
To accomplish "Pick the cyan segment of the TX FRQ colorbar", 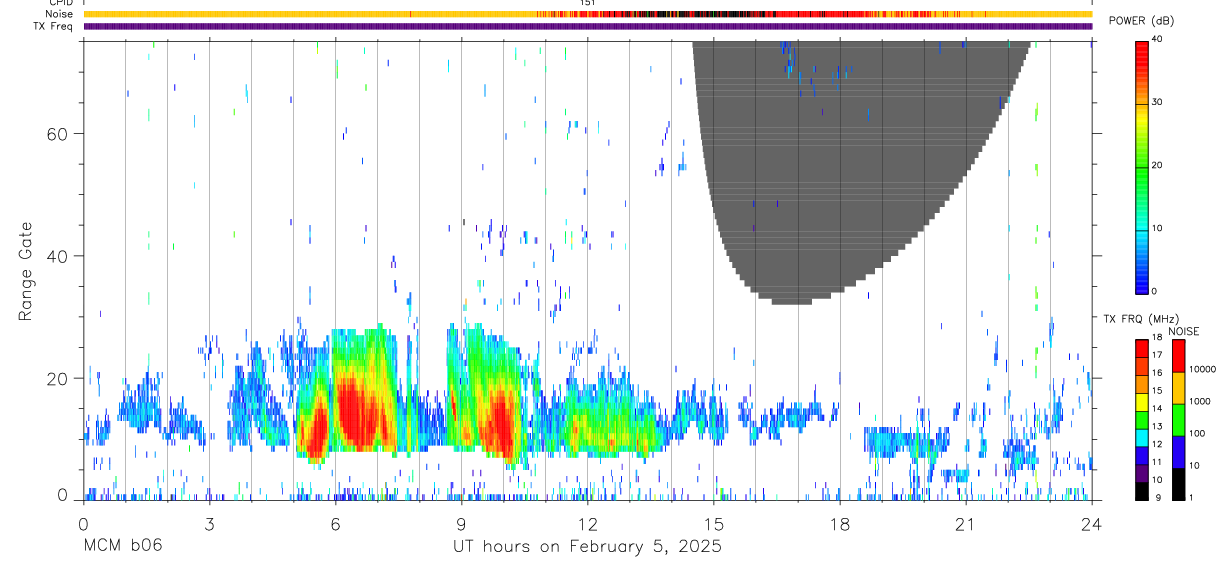I will 1141,438.
